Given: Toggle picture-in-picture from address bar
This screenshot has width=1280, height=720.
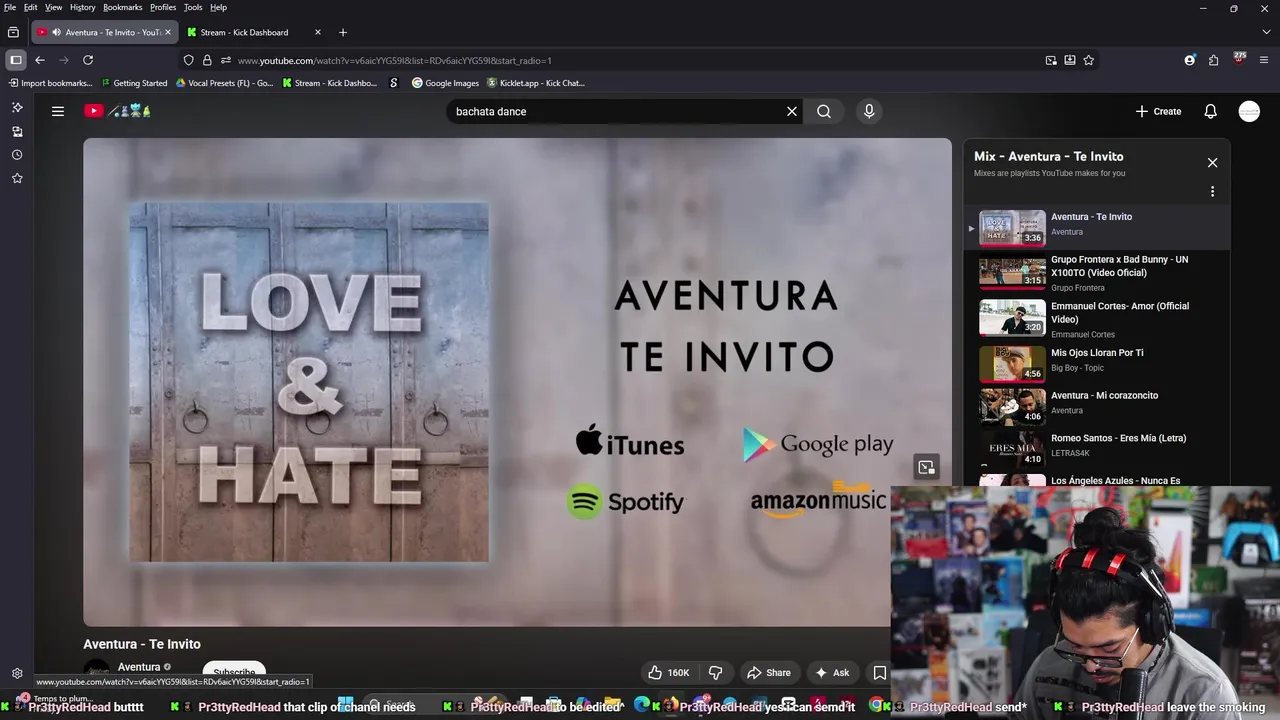Looking at the screenshot, I should click(x=1051, y=60).
